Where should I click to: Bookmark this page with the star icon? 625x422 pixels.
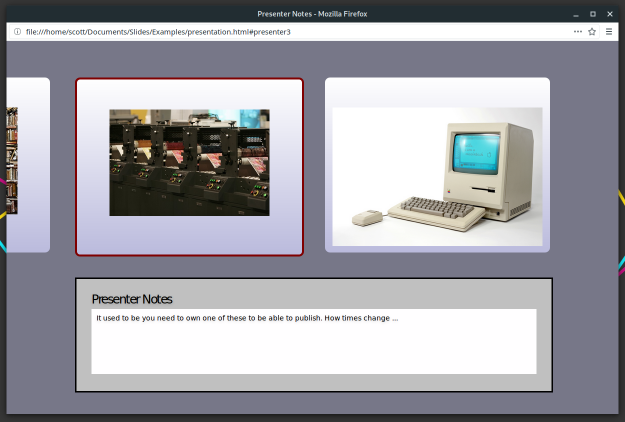click(592, 31)
